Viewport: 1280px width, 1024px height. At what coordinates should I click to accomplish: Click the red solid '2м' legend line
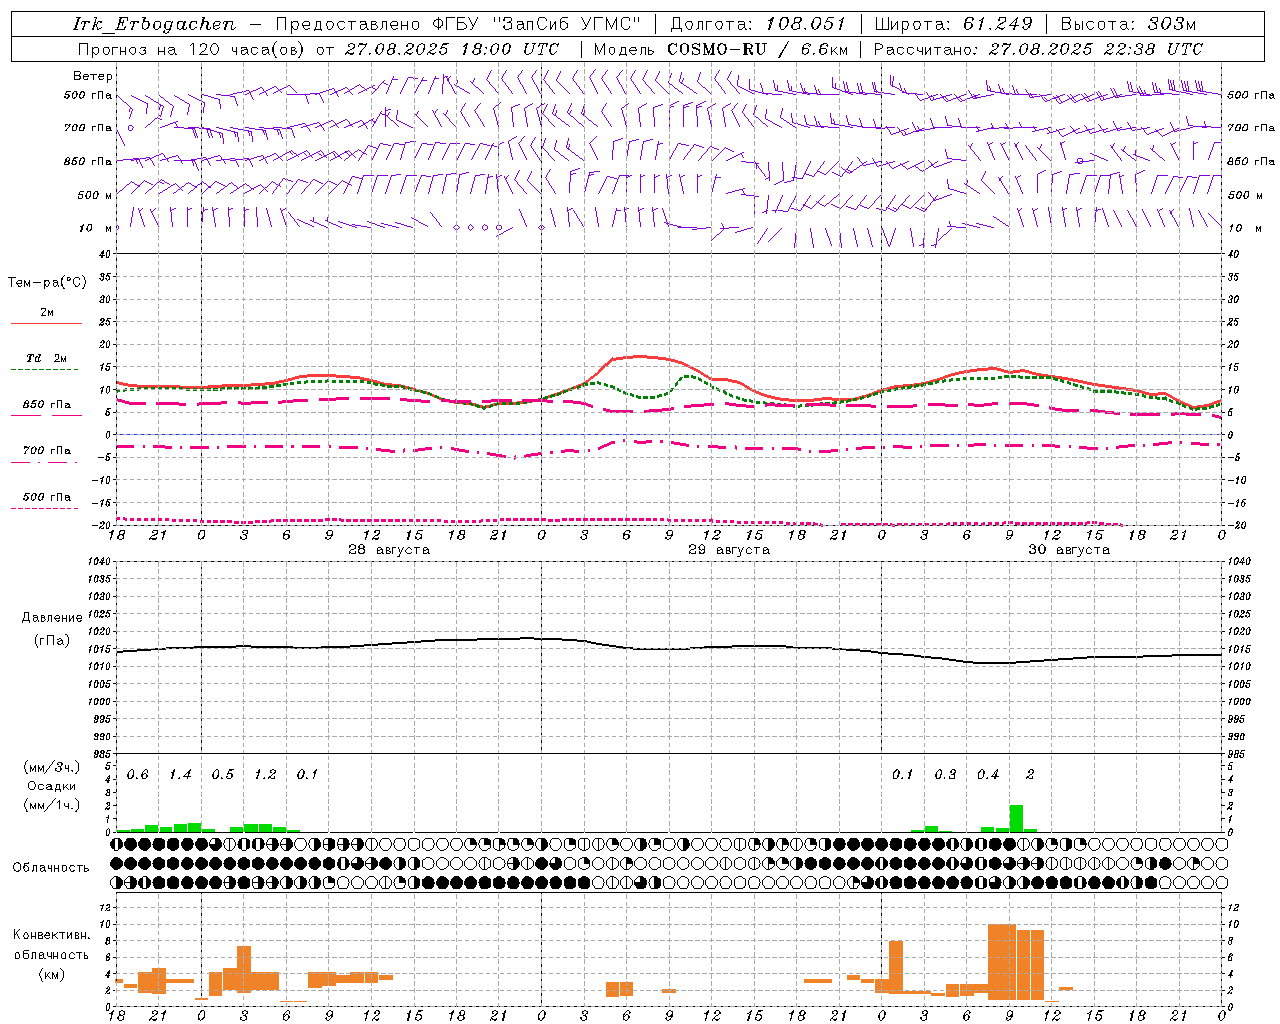click(46, 323)
